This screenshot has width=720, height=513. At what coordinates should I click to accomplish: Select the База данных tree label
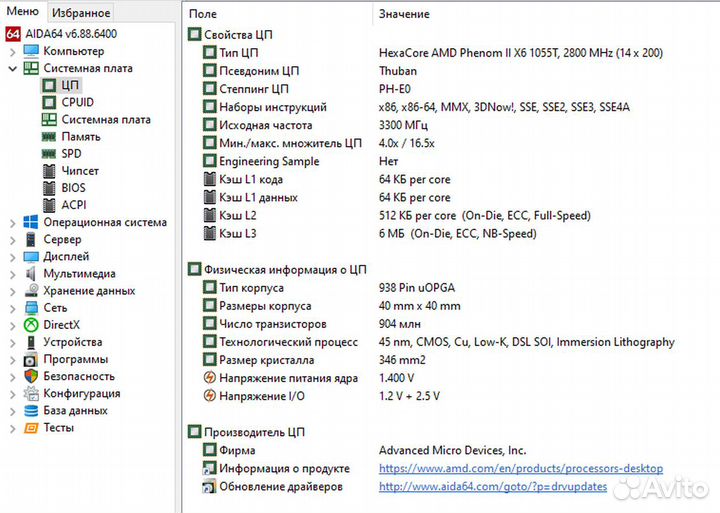(x=75, y=411)
